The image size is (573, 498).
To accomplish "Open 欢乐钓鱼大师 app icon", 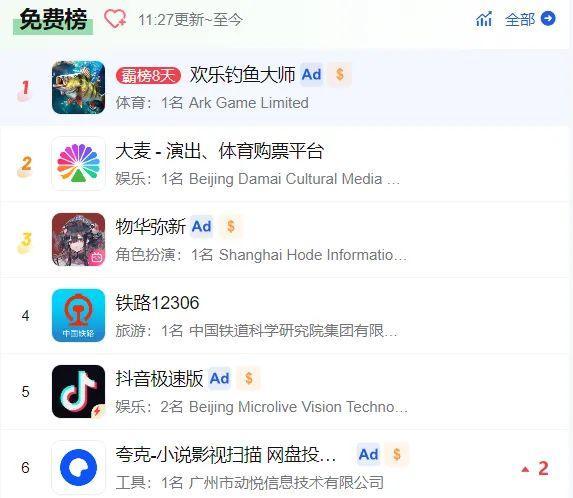I will (78, 87).
